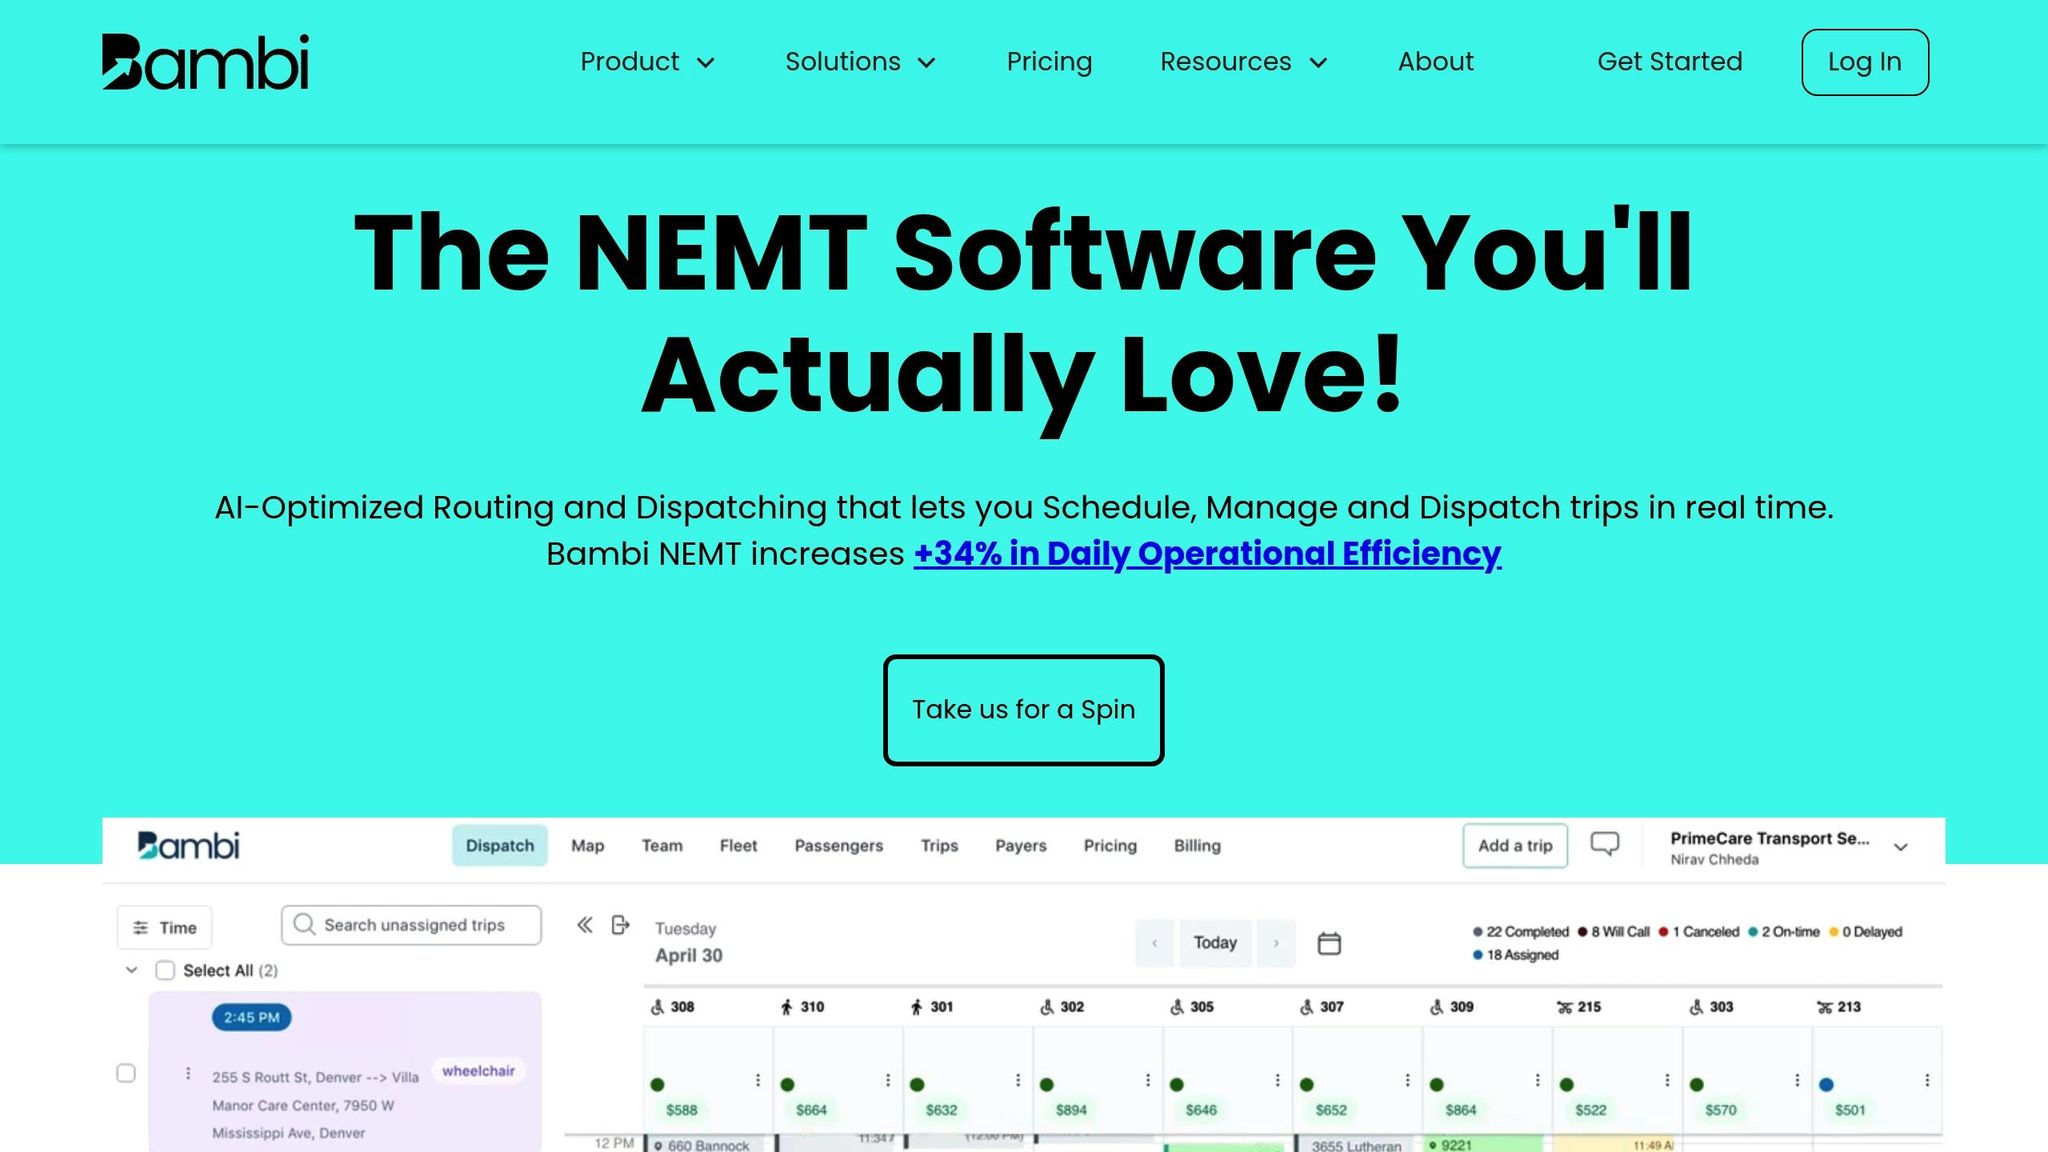Click the wheelchair icon for vehicle 302
Screen dimensions: 2048x1152
[x=1047, y=1007]
